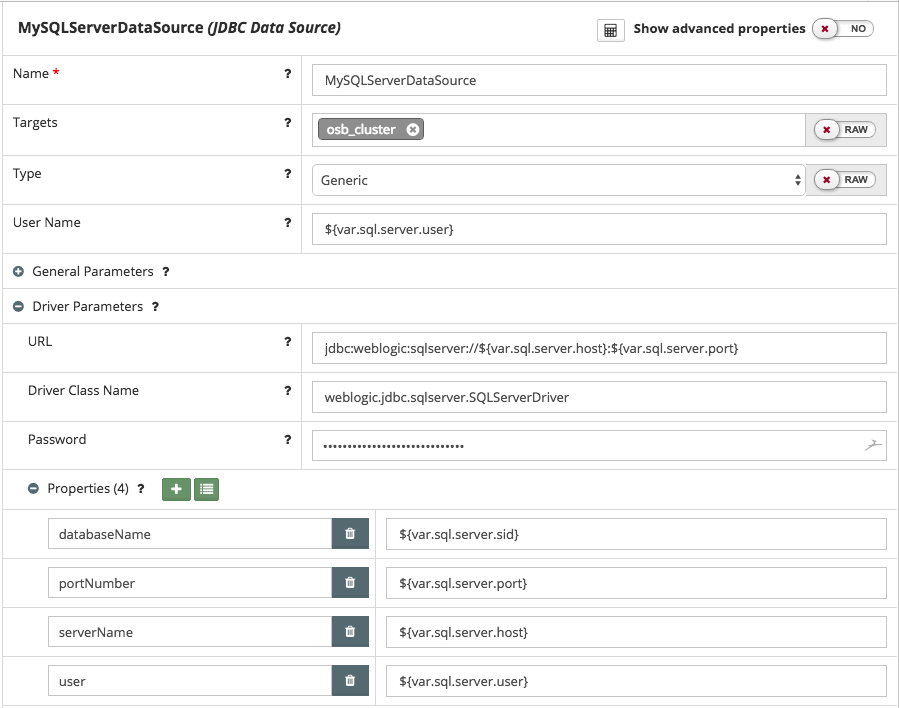Open the Type dropdown showing Generic
Screen dimensions: 899x708
tap(558, 181)
